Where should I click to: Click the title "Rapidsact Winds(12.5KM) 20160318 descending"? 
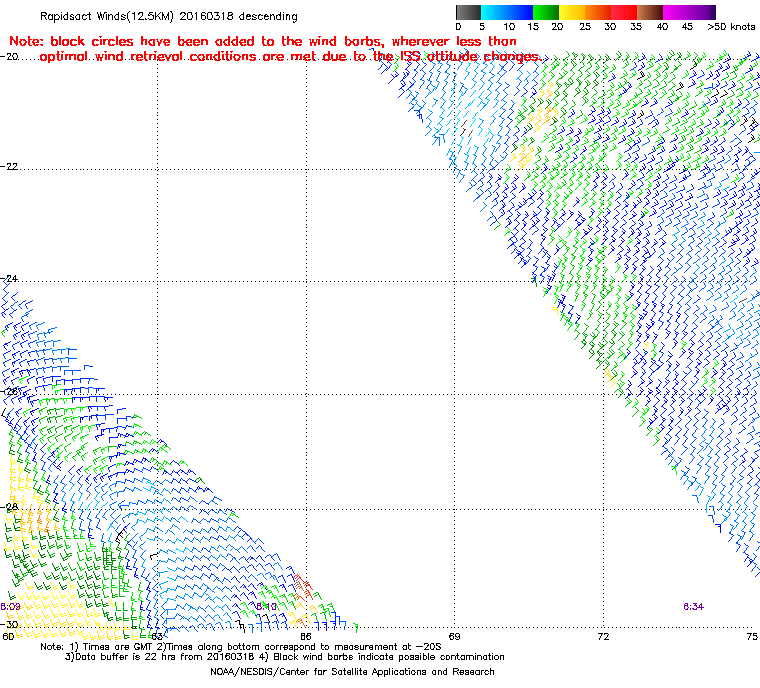coord(169,16)
